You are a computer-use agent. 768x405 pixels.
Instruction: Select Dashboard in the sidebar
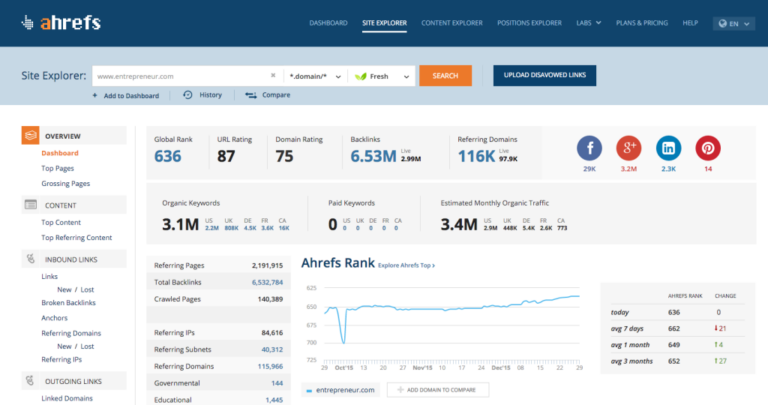(x=60, y=153)
